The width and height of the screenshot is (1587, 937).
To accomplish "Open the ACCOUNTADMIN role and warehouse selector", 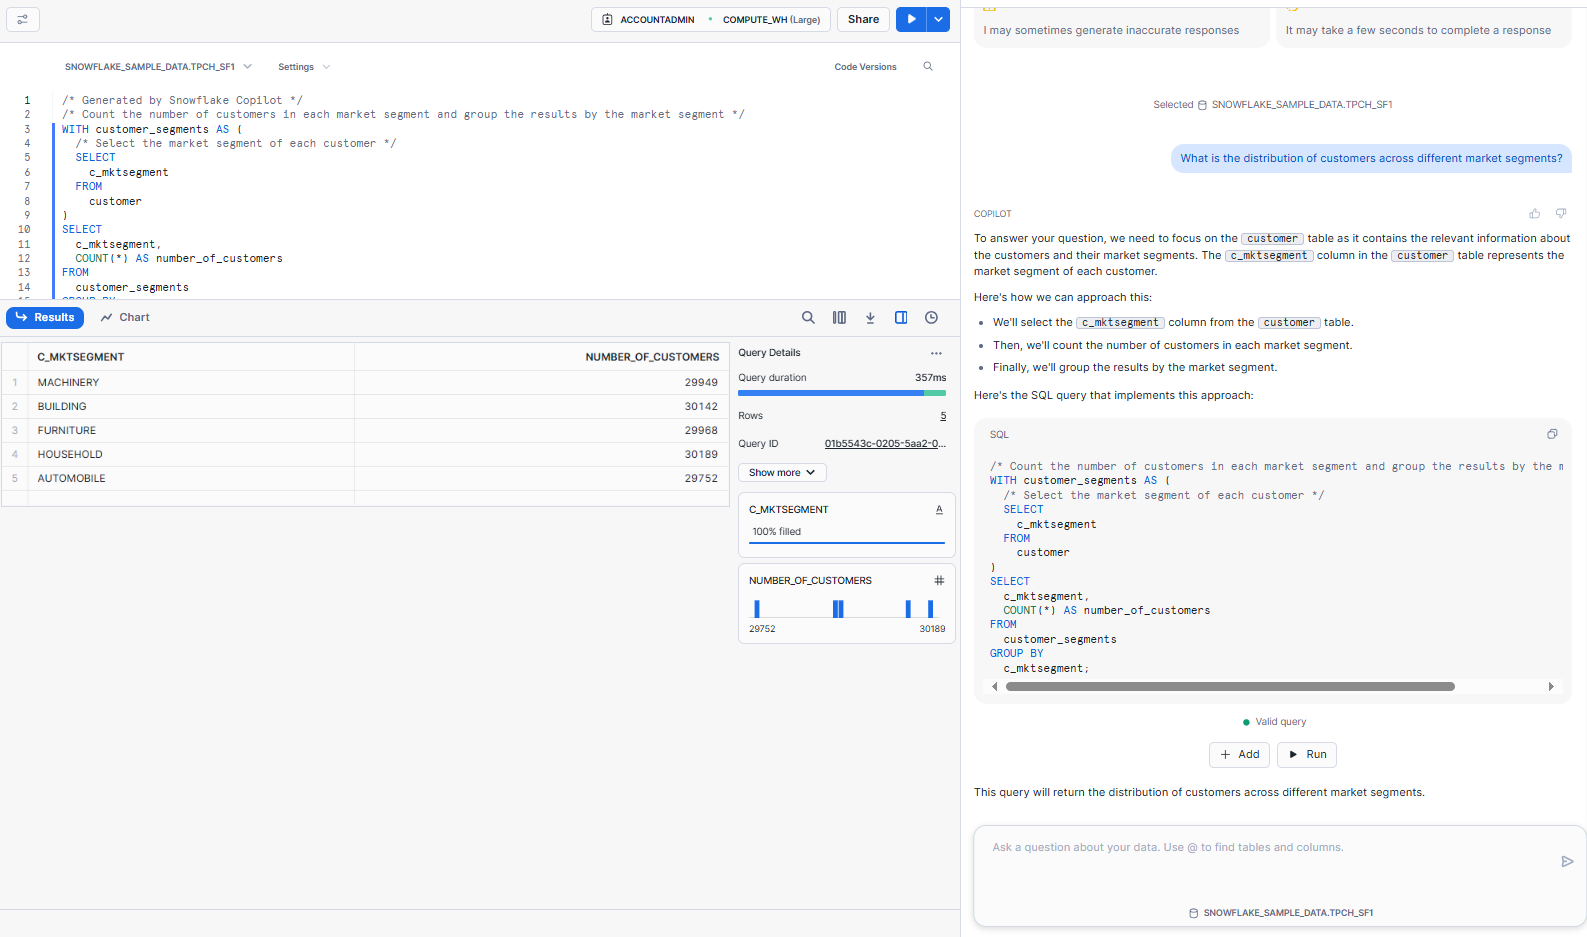I will tap(711, 19).
